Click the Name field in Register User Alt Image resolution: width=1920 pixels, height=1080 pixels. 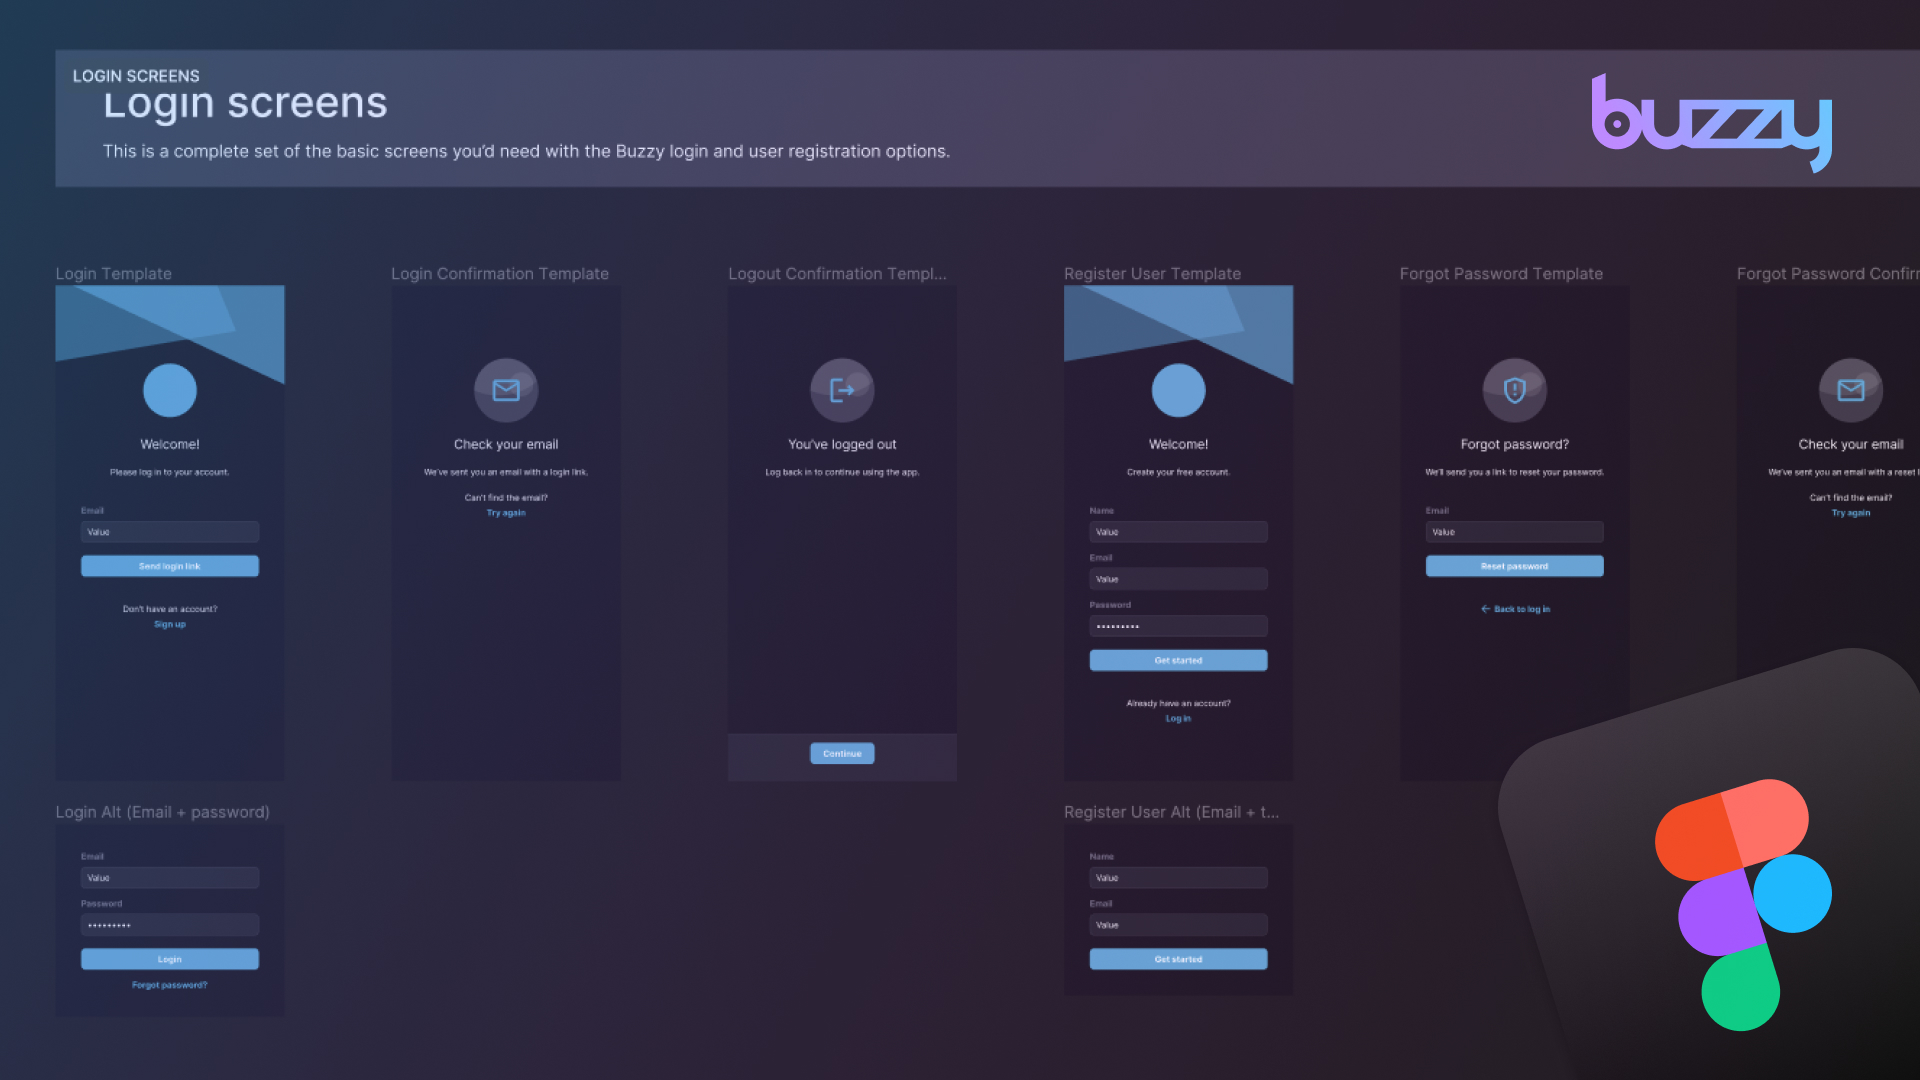click(1178, 878)
